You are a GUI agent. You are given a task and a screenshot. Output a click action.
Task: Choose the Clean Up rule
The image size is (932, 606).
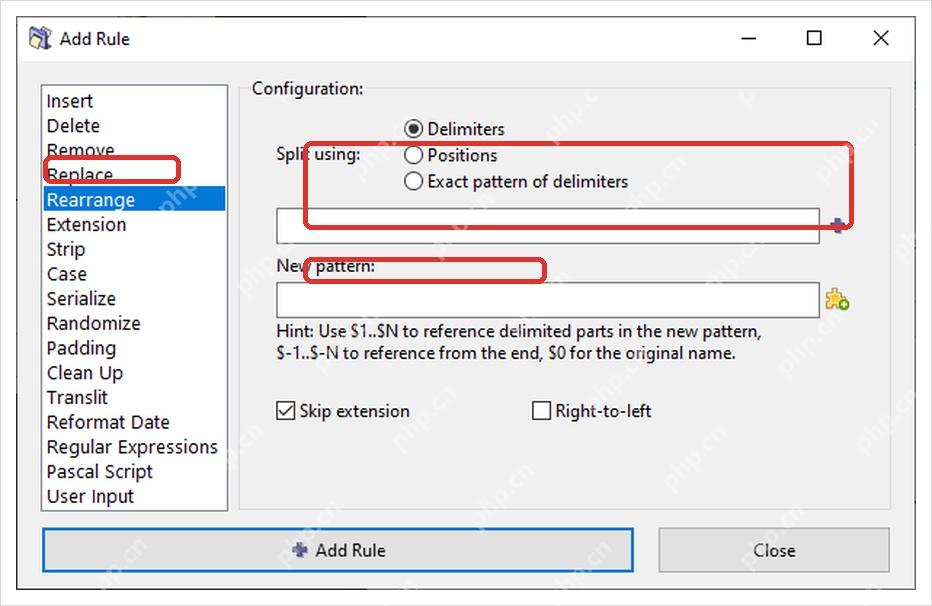point(134,373)
